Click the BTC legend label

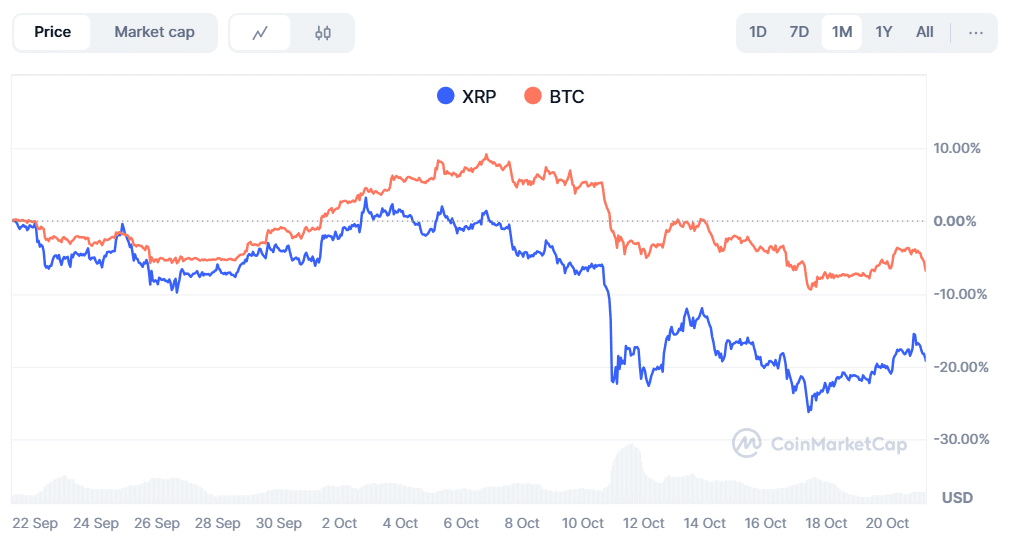coord(567,97)
